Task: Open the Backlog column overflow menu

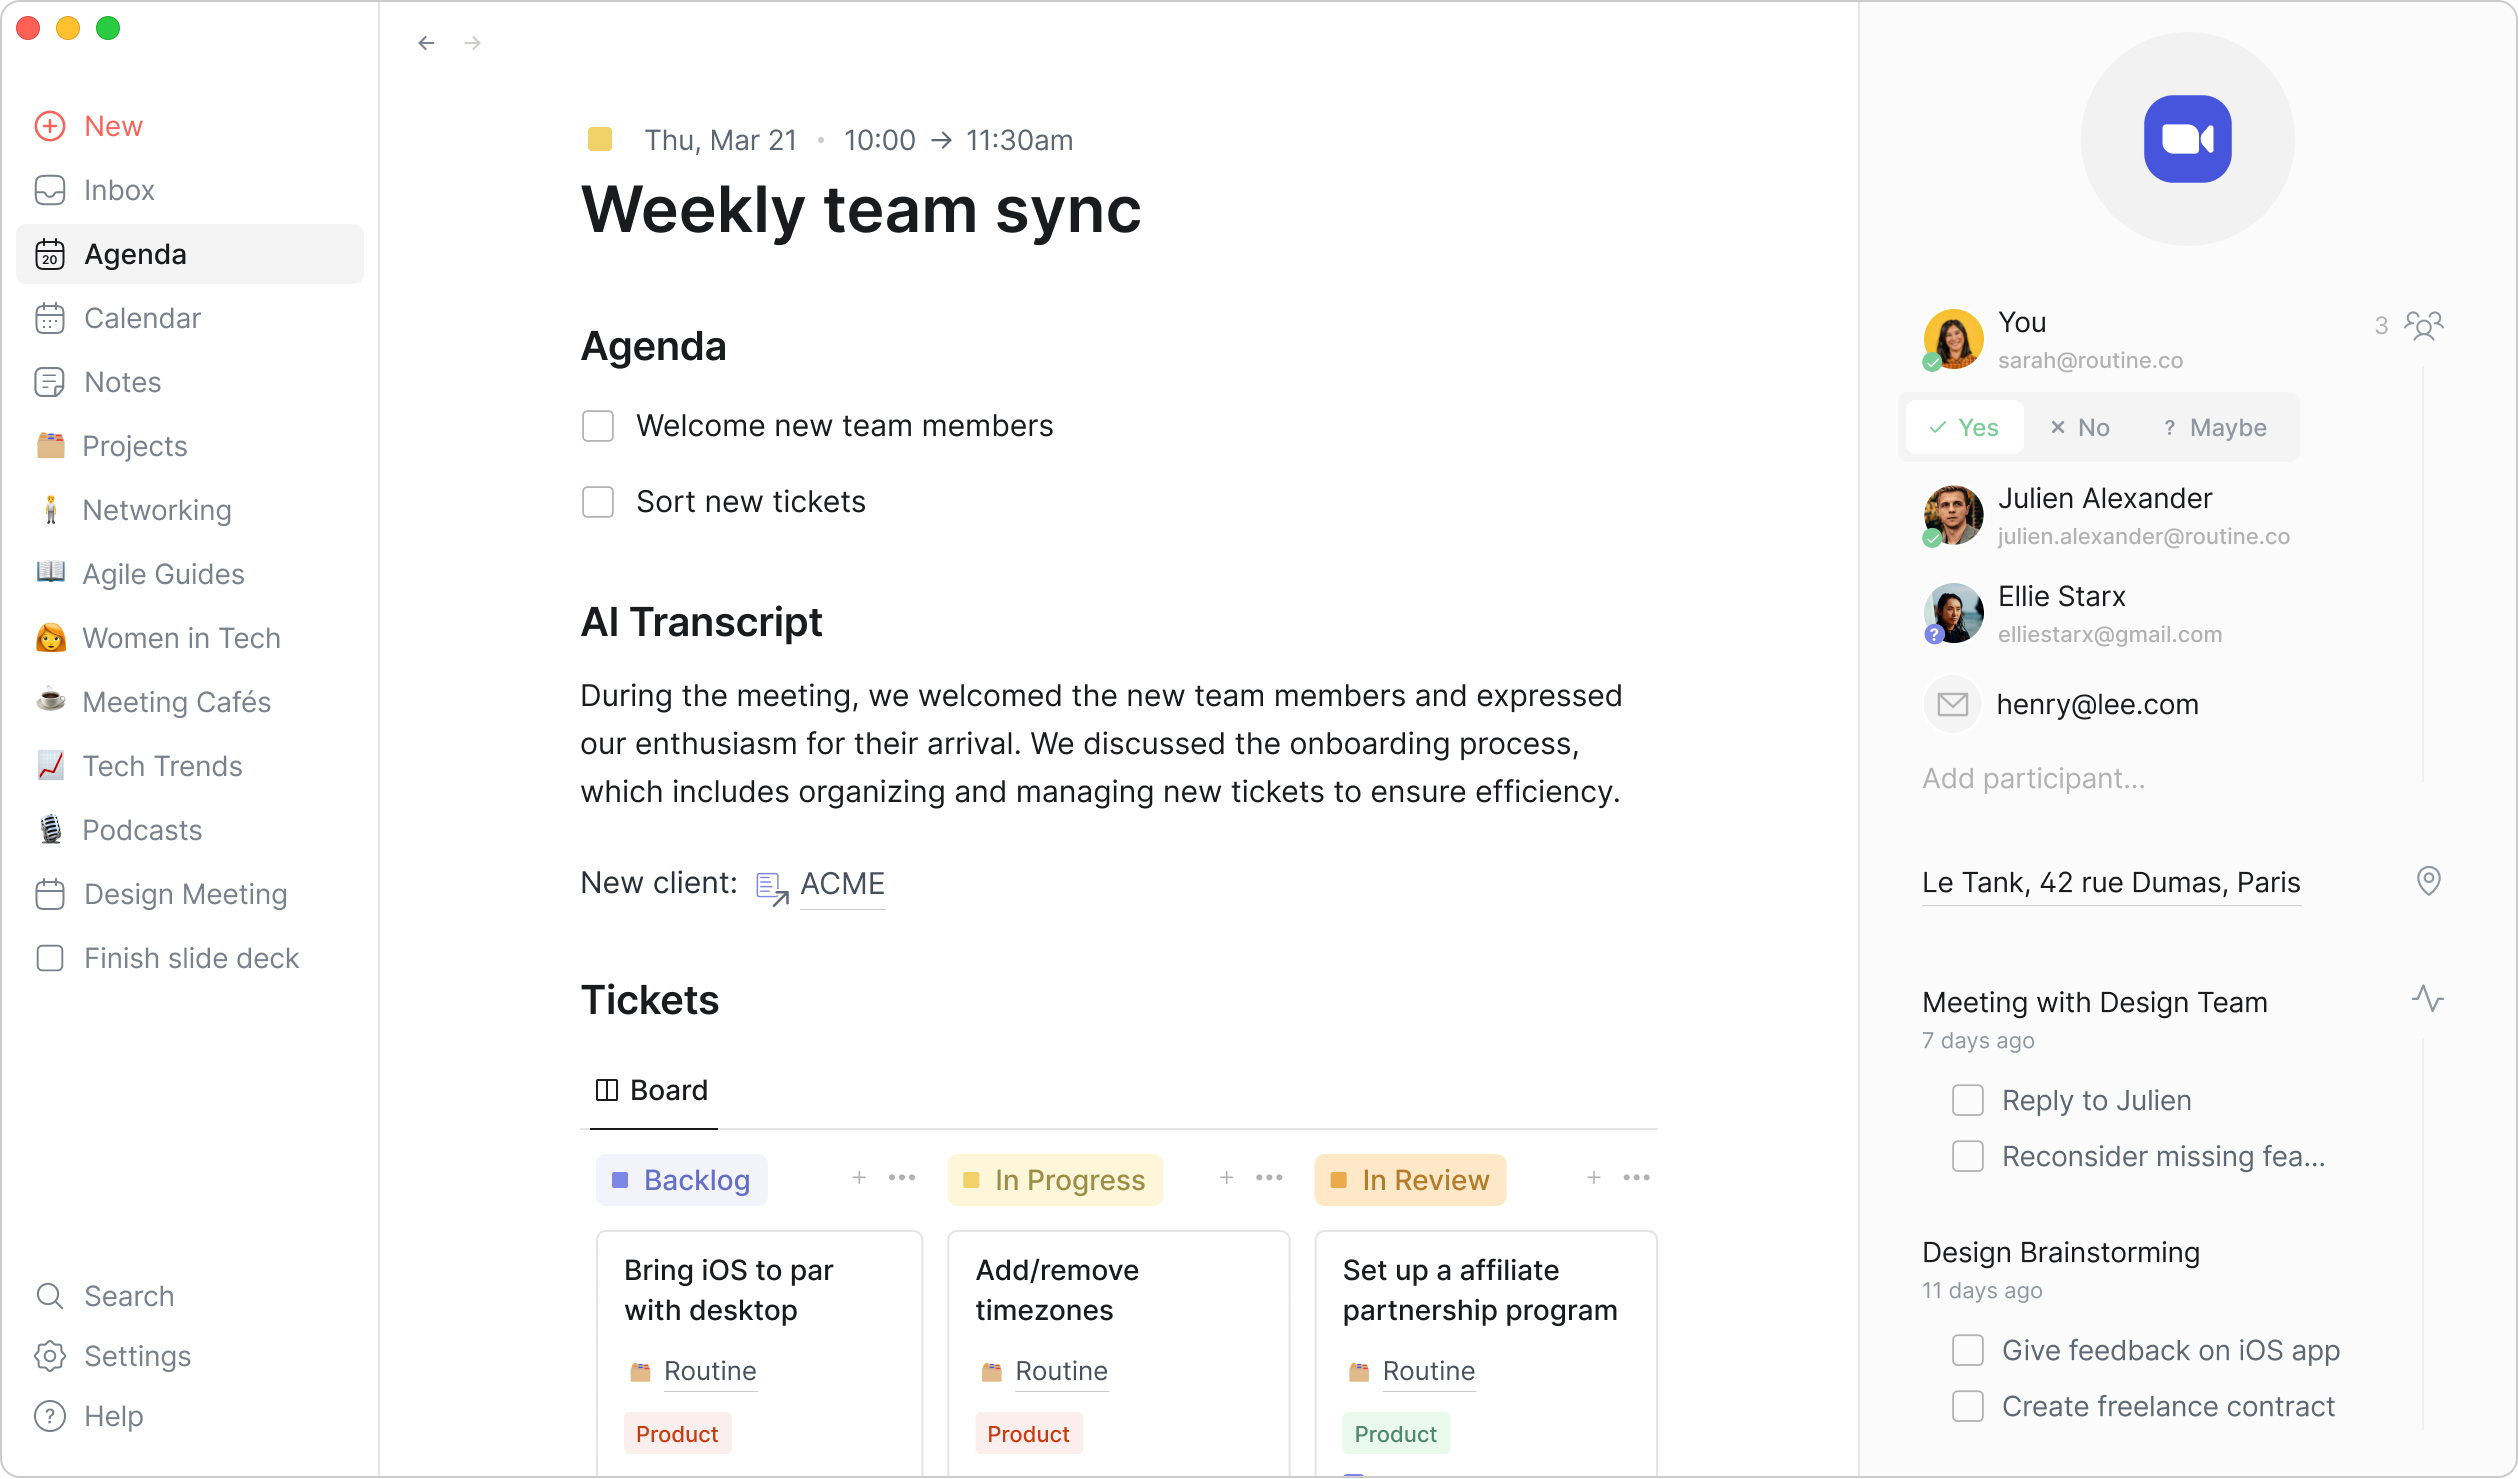Action: click(903, 1178)
